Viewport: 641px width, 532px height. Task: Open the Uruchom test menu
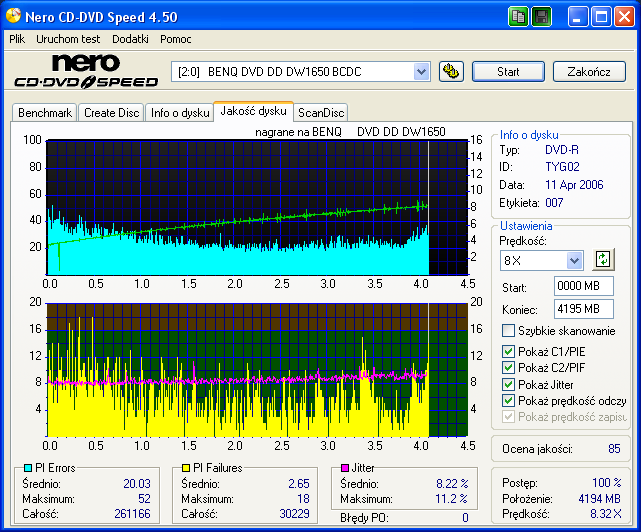coord(68,39)
